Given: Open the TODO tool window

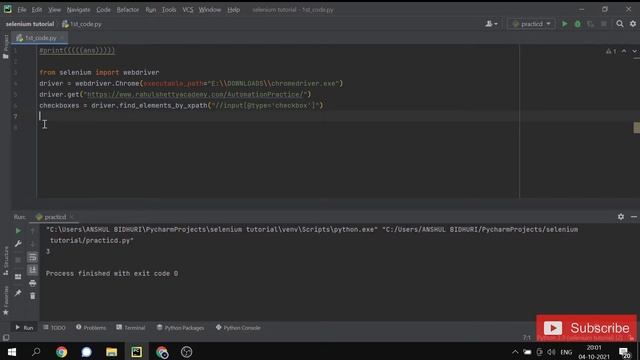Looking at the screenshot, I should click(54, 328).
